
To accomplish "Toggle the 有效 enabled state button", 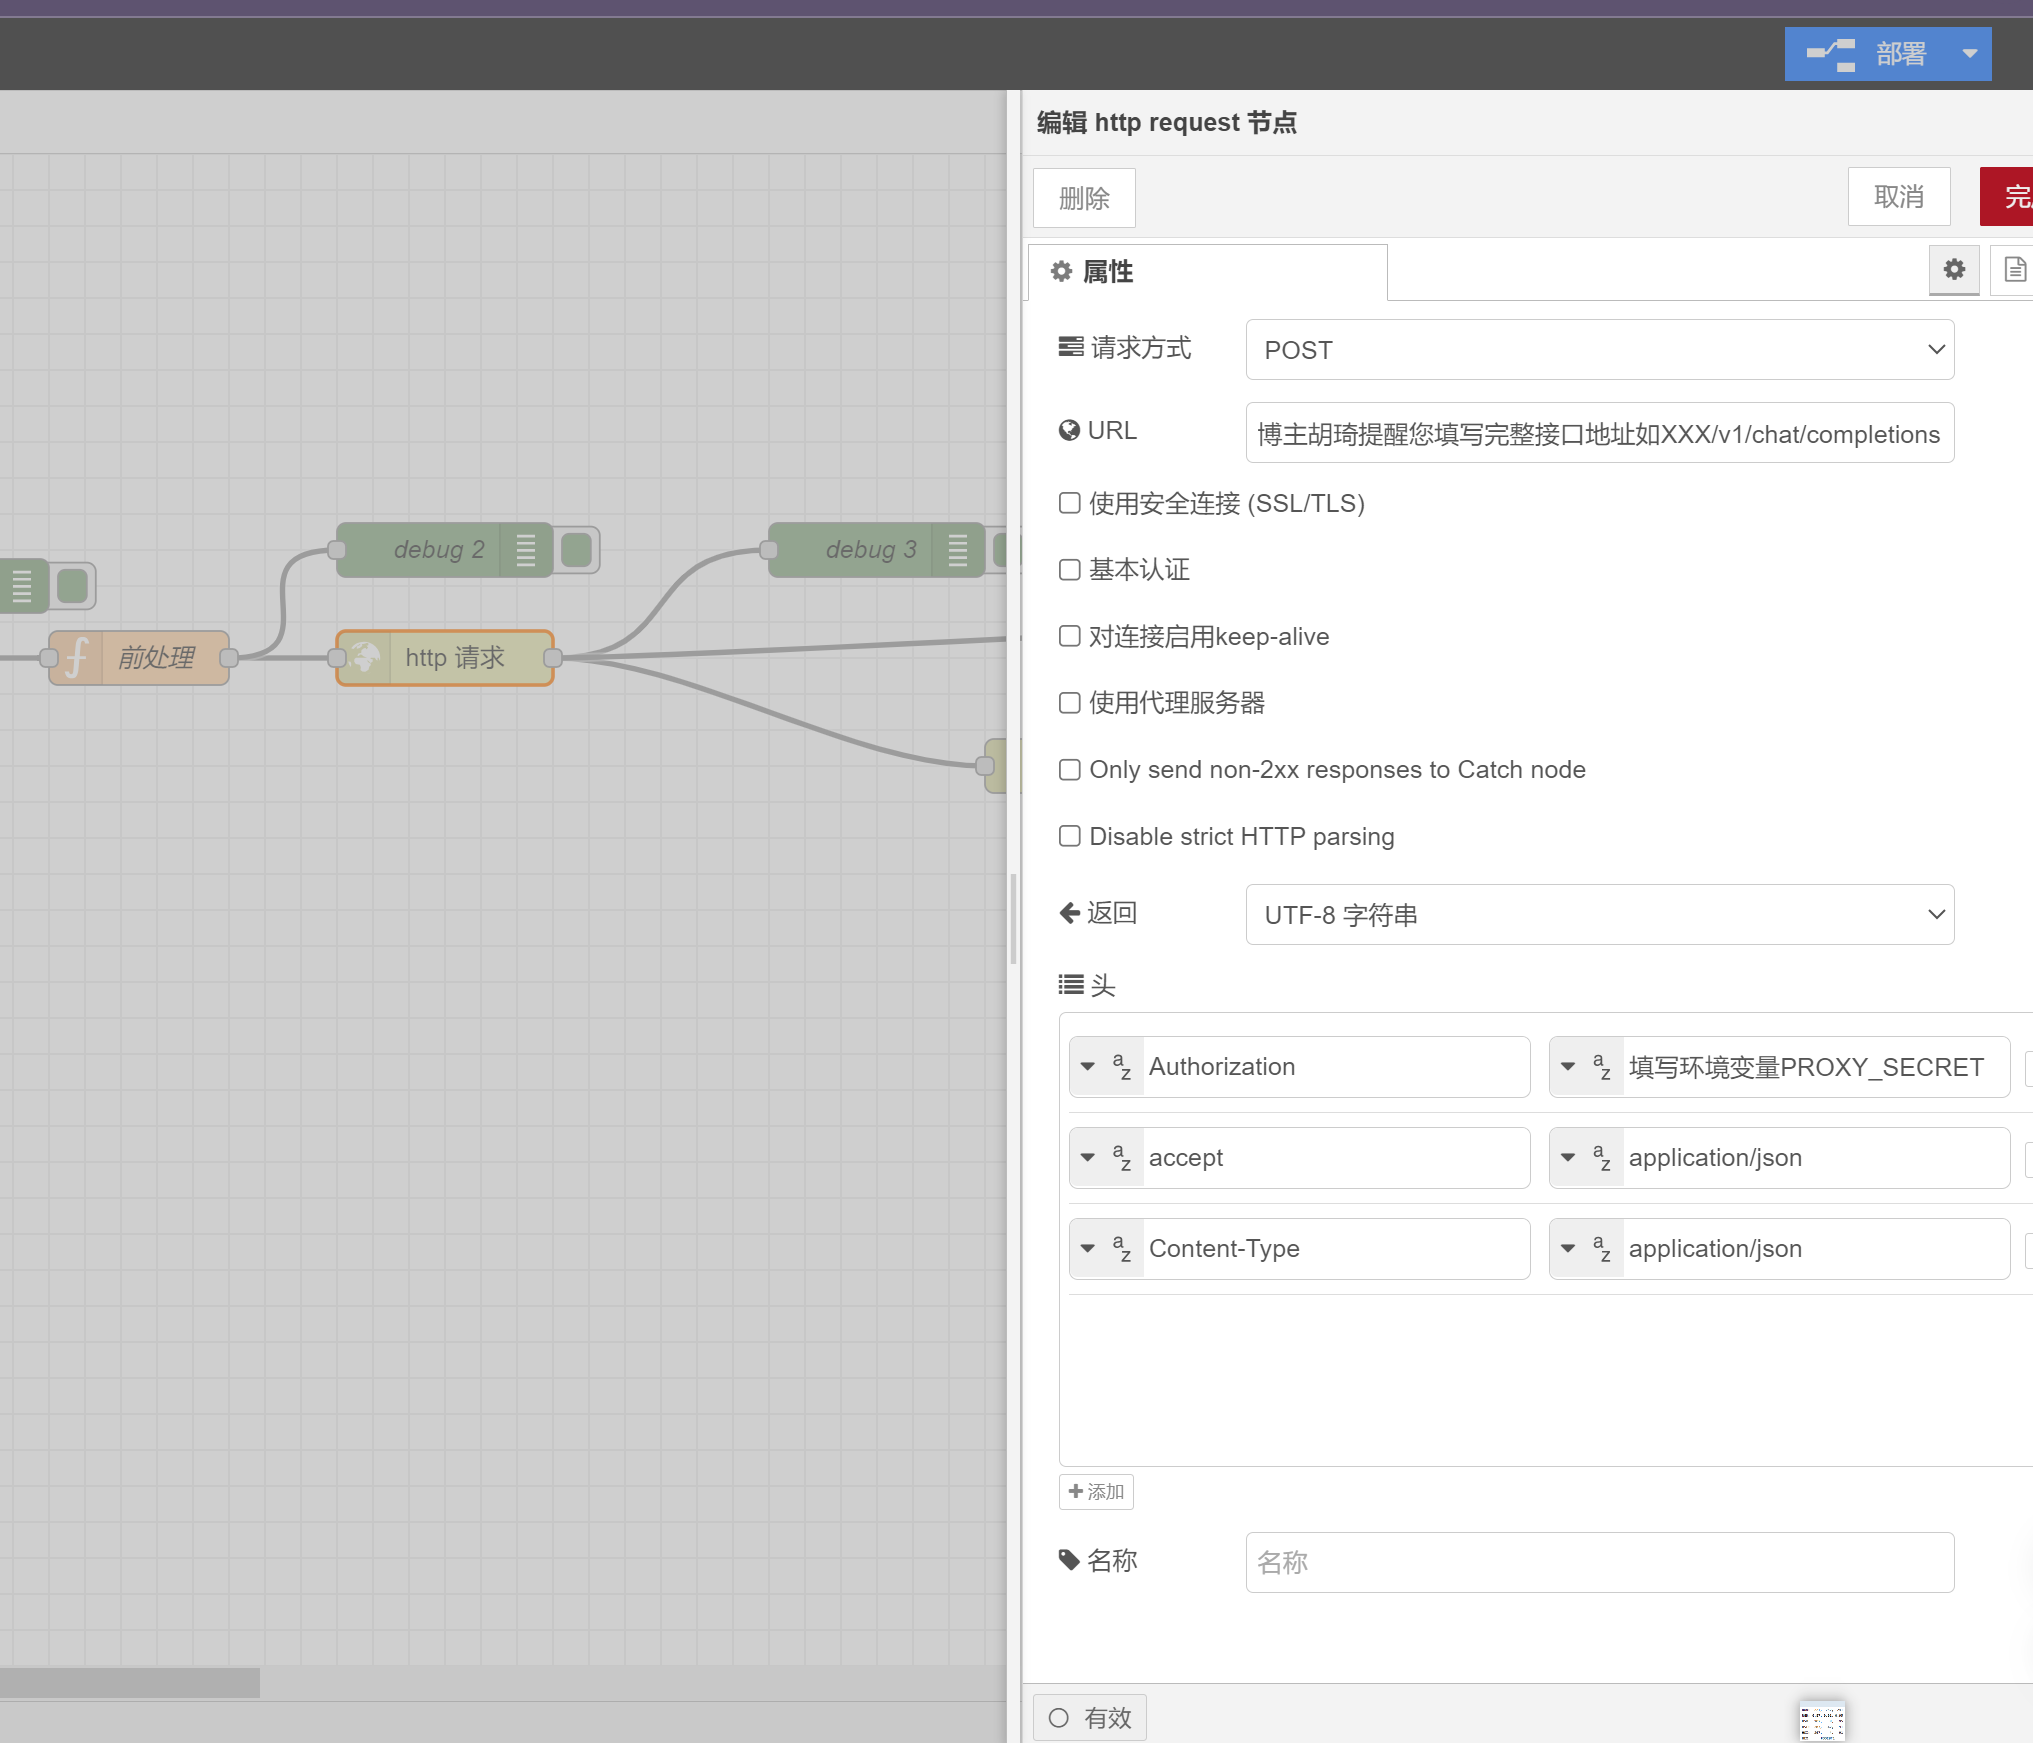I will click(x=1089, y=1717).
